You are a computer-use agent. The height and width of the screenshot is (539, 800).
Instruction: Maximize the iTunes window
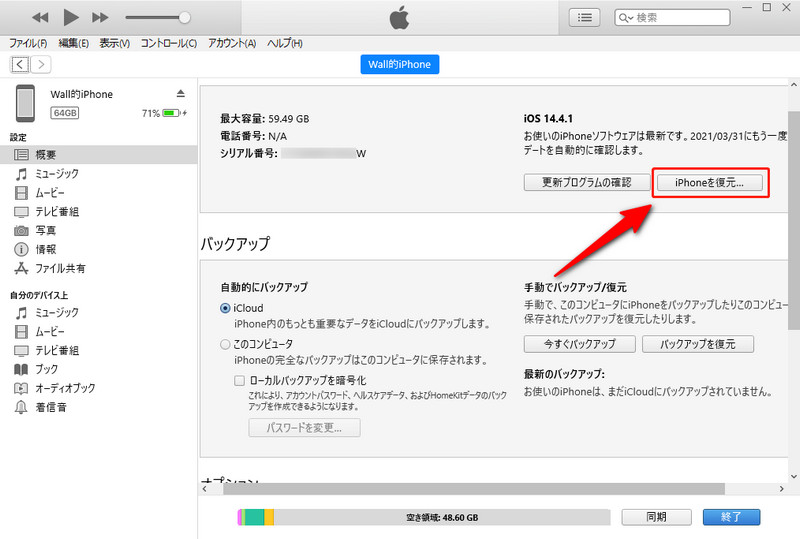(x=766, y=7)
